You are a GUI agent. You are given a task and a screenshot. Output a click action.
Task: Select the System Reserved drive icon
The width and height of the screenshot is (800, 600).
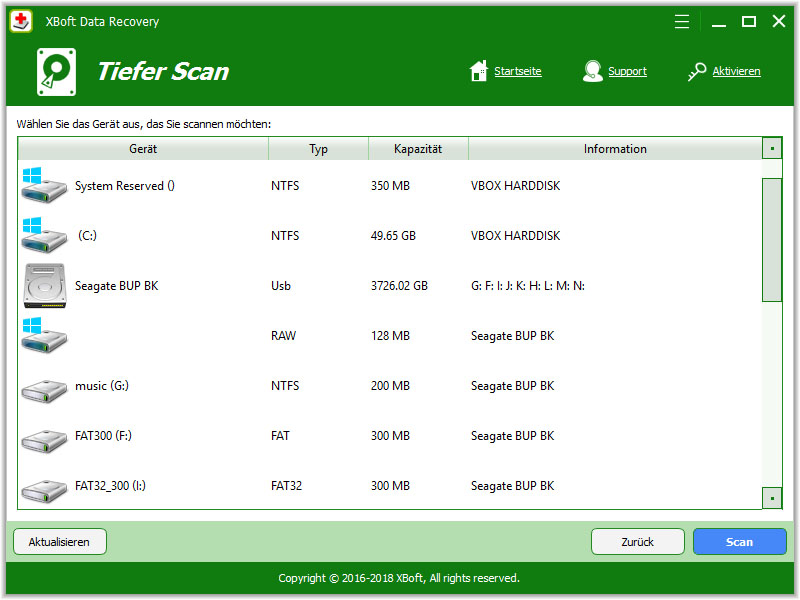[44, 185]
